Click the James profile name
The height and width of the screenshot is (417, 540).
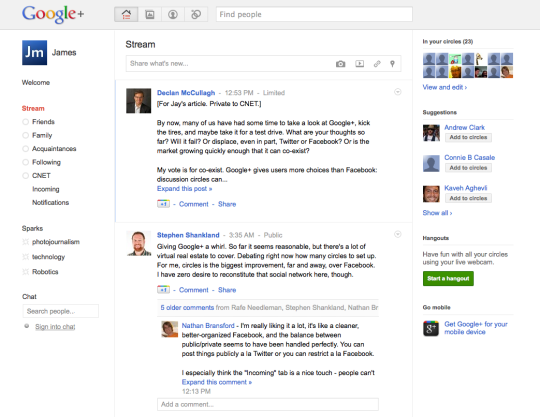point(64,53)
